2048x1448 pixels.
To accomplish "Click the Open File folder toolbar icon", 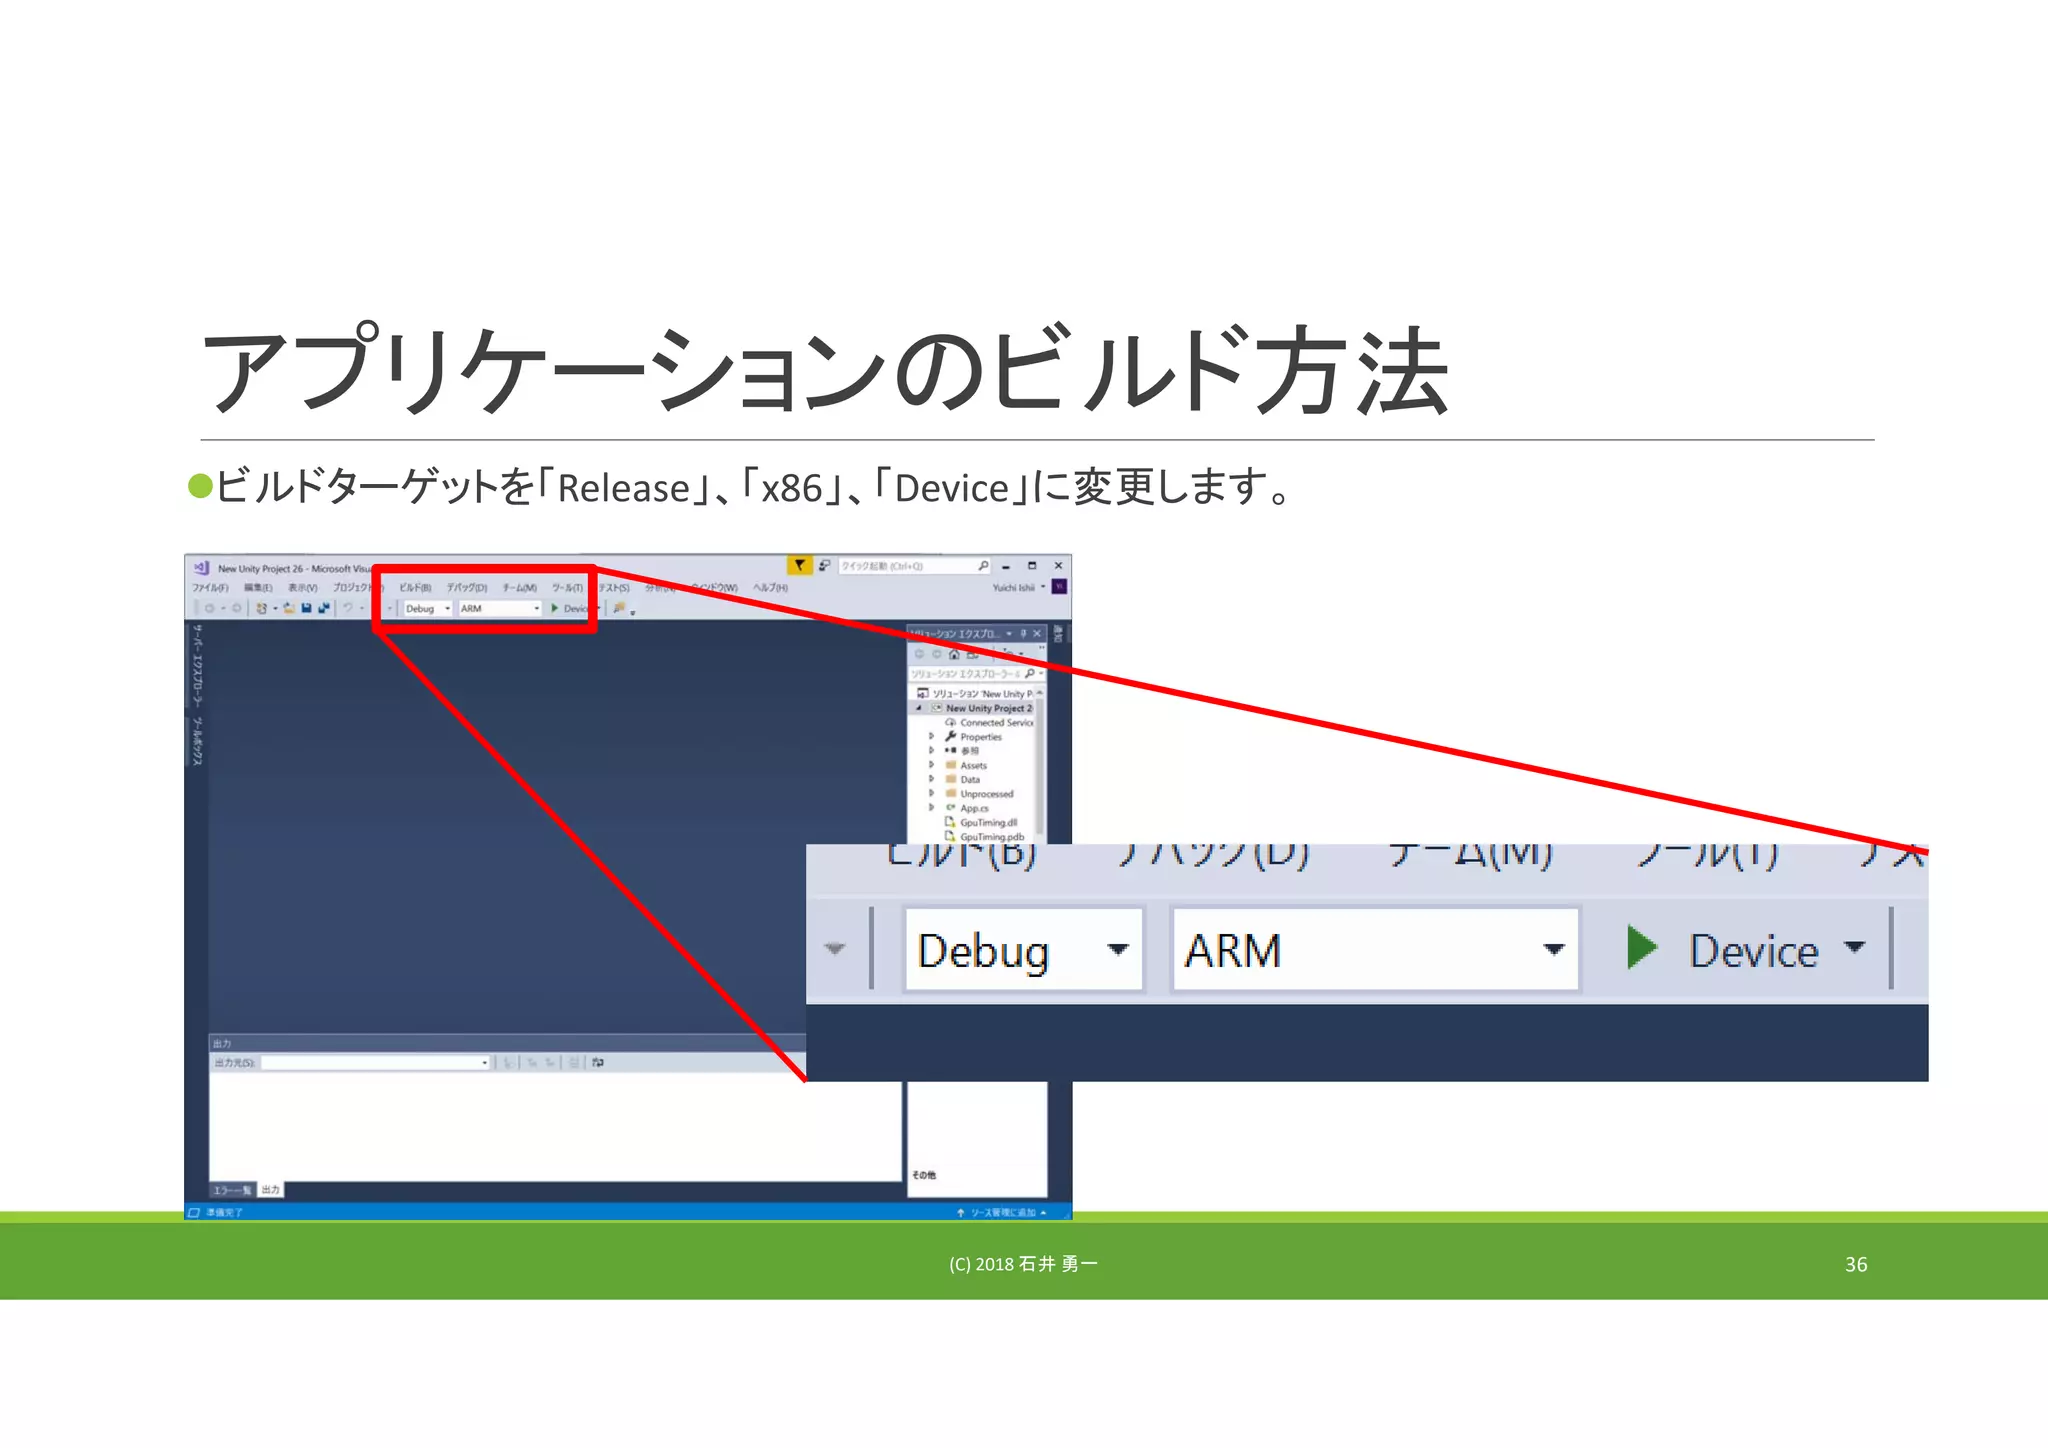I will tap(289, 608).
